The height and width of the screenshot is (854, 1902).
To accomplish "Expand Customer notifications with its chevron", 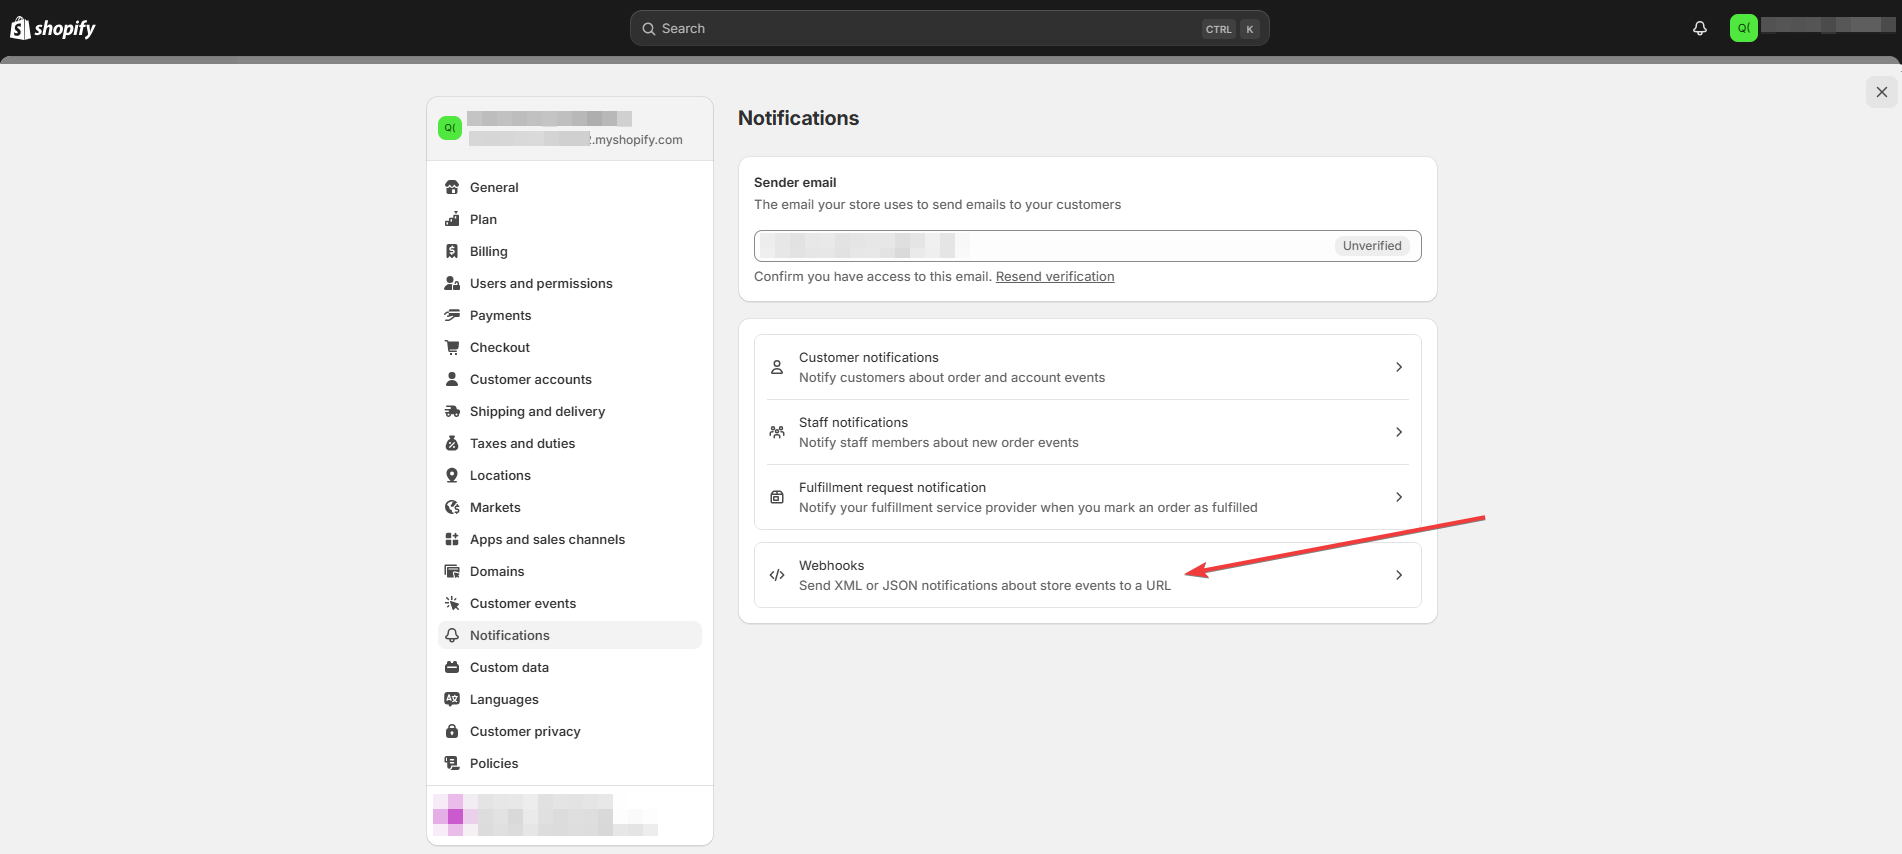I will (1398, 367).
